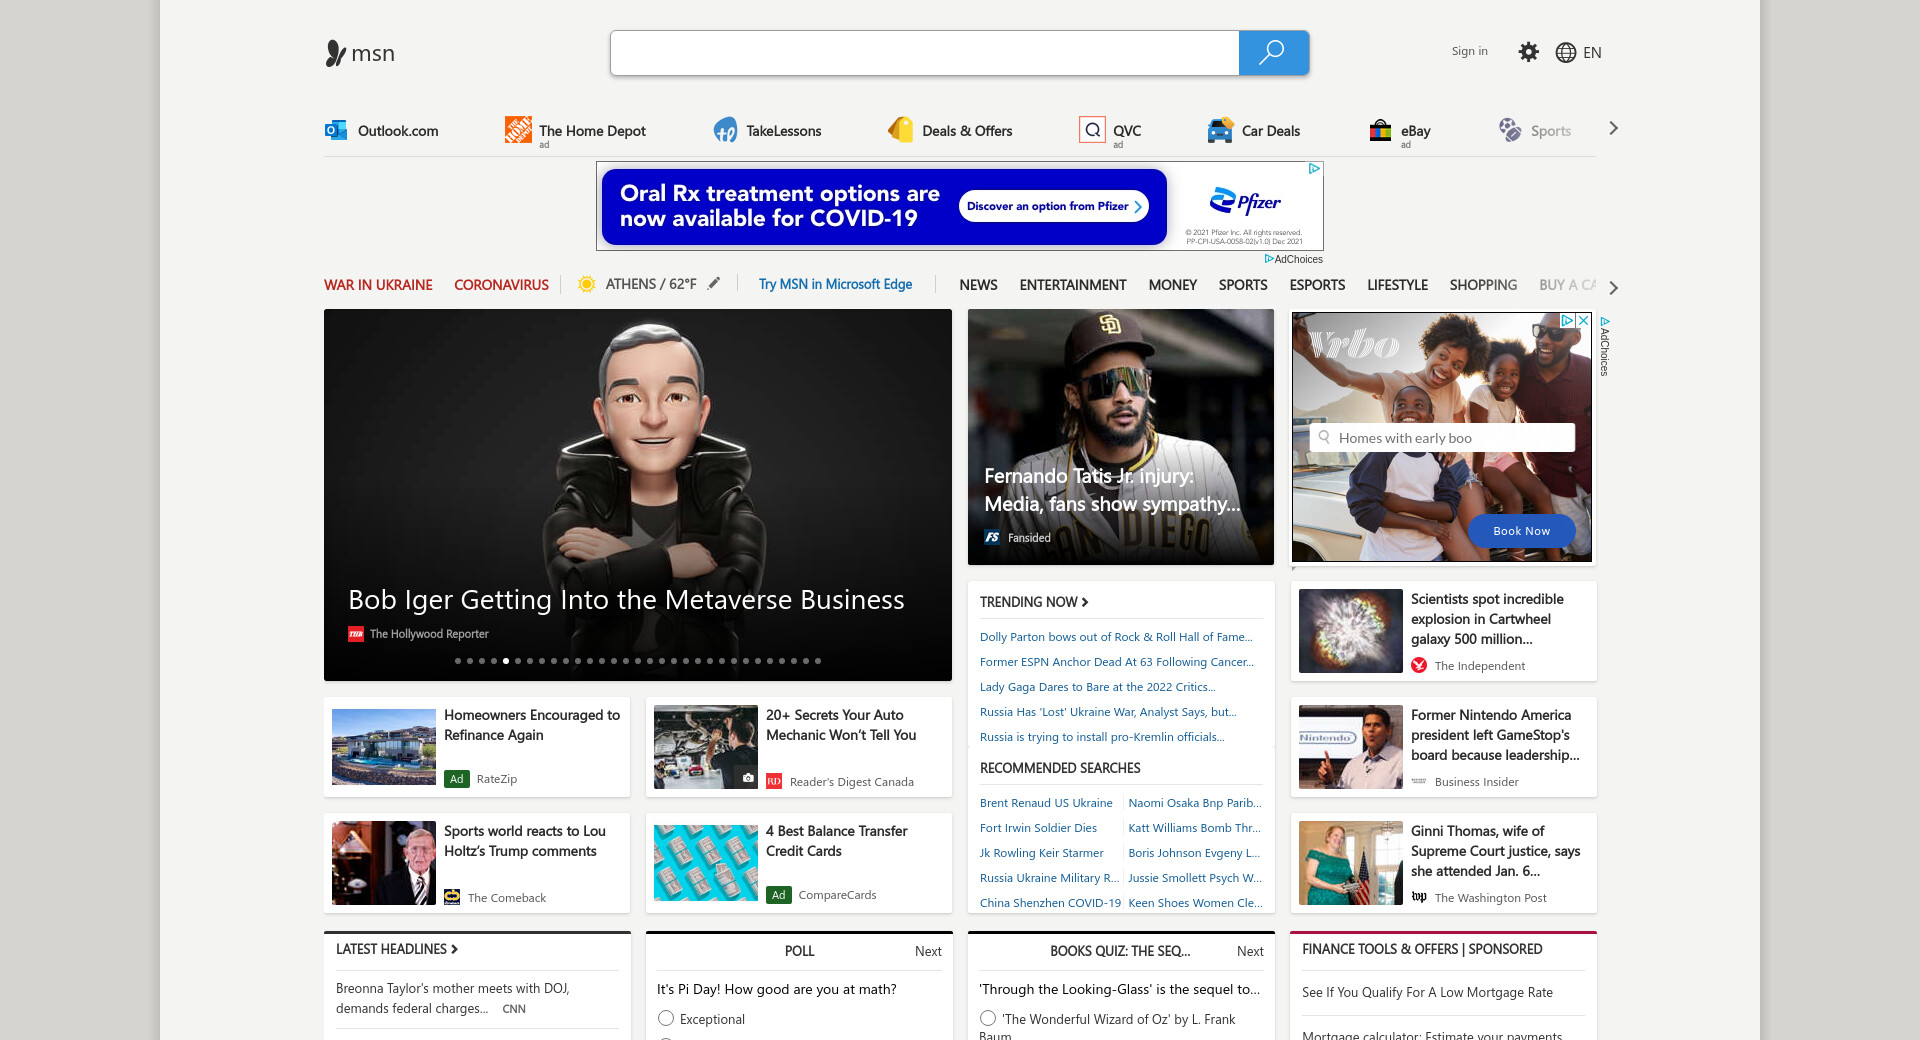
Task: Click Try MSN in Microsoft Edge link
Action: coord(835,285)
